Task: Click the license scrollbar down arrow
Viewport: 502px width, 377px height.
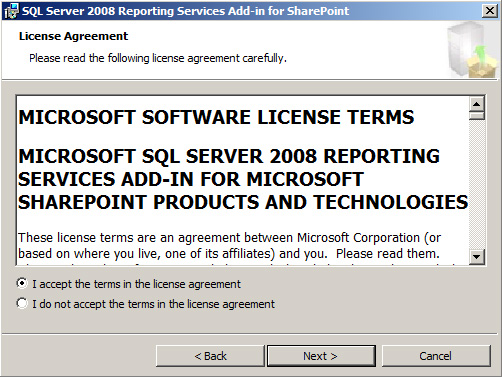Action: click(x=477, y=257)
